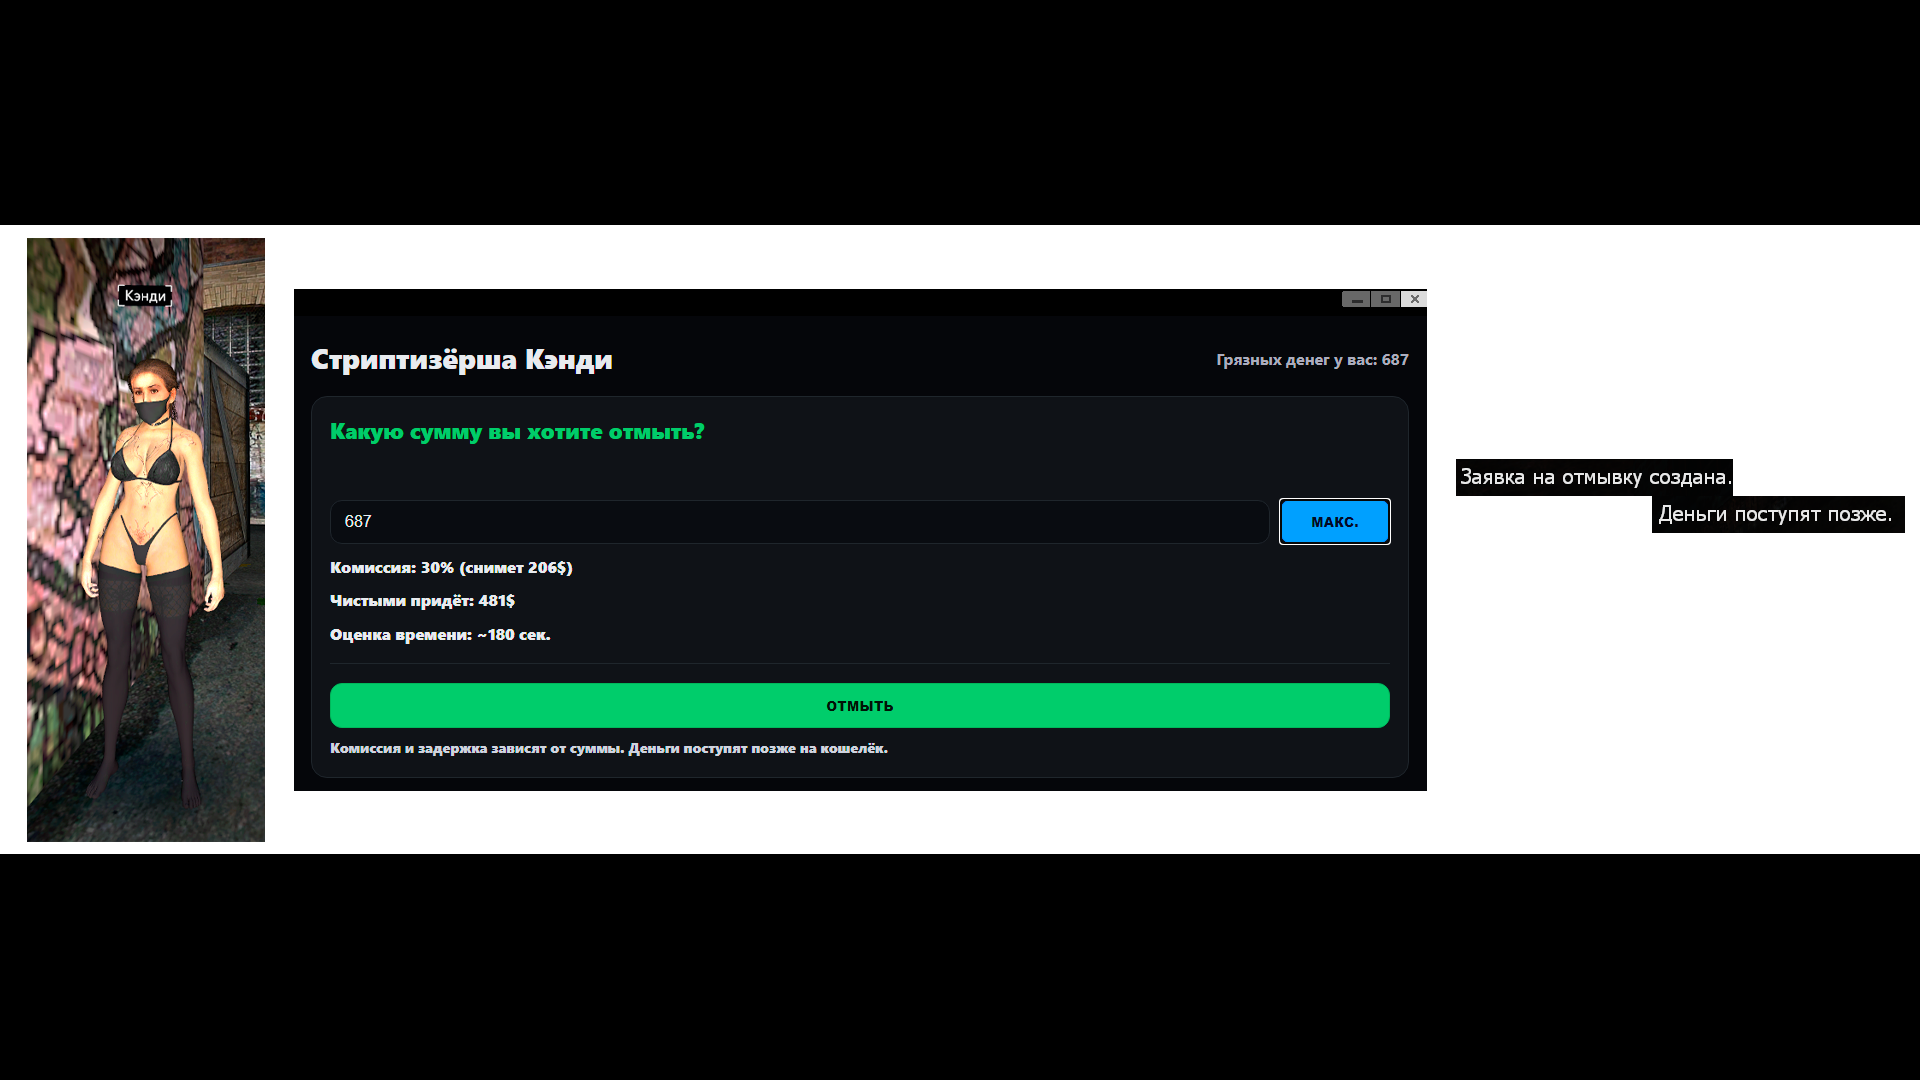This screenshot has width=1920, height=1080.
Task: Click the Деньги поступят позже notification
Action: pos(1776,514)
